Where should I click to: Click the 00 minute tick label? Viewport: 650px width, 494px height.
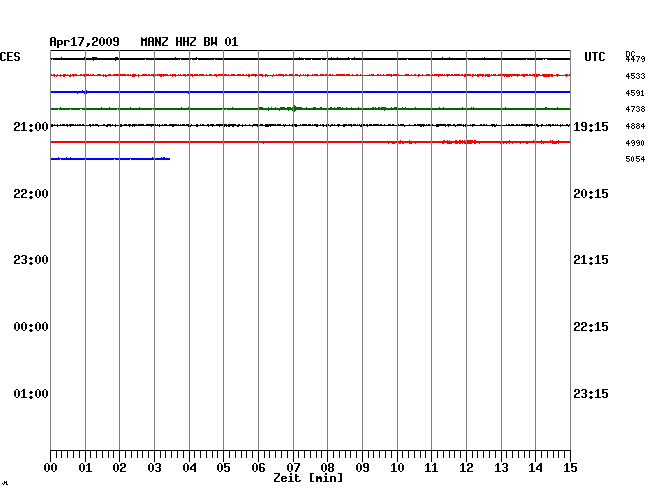tap(50, 467)
